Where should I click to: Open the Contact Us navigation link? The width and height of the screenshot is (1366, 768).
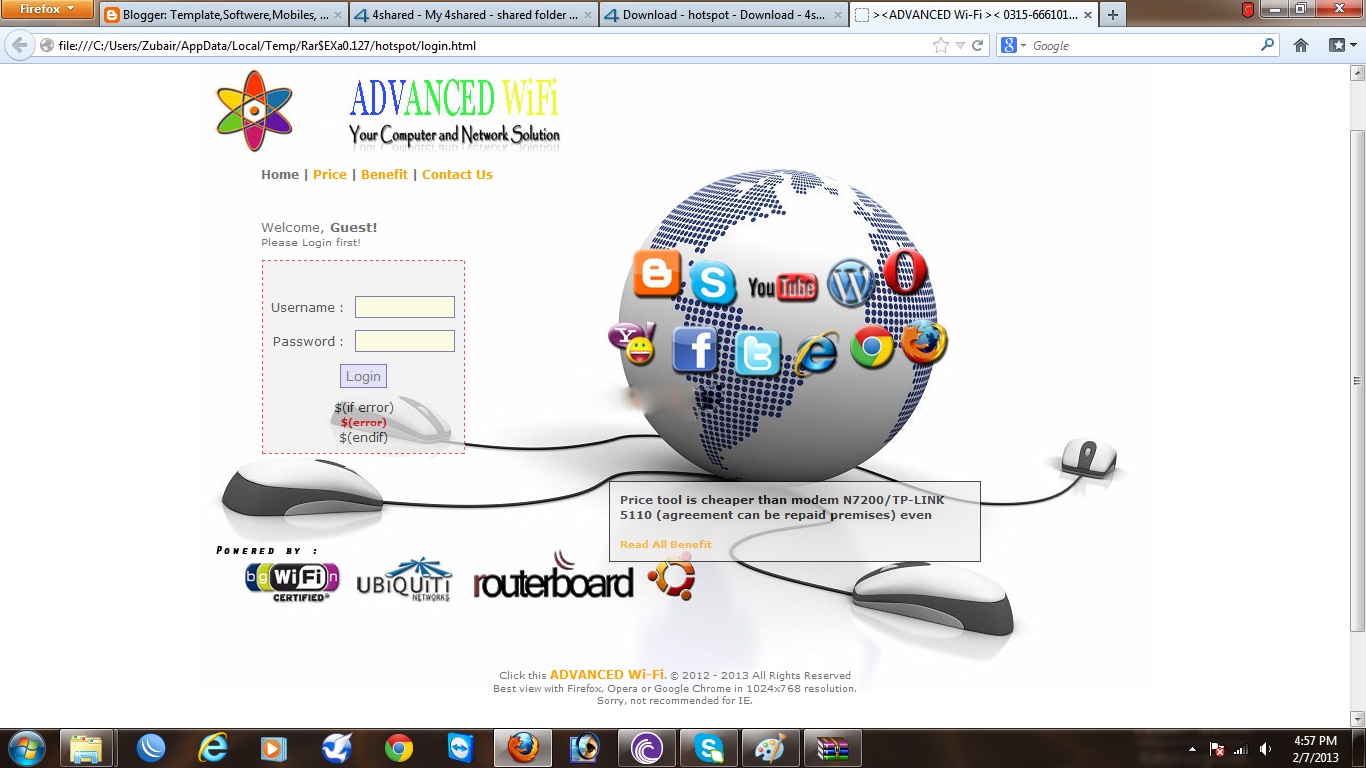point(457,174)
